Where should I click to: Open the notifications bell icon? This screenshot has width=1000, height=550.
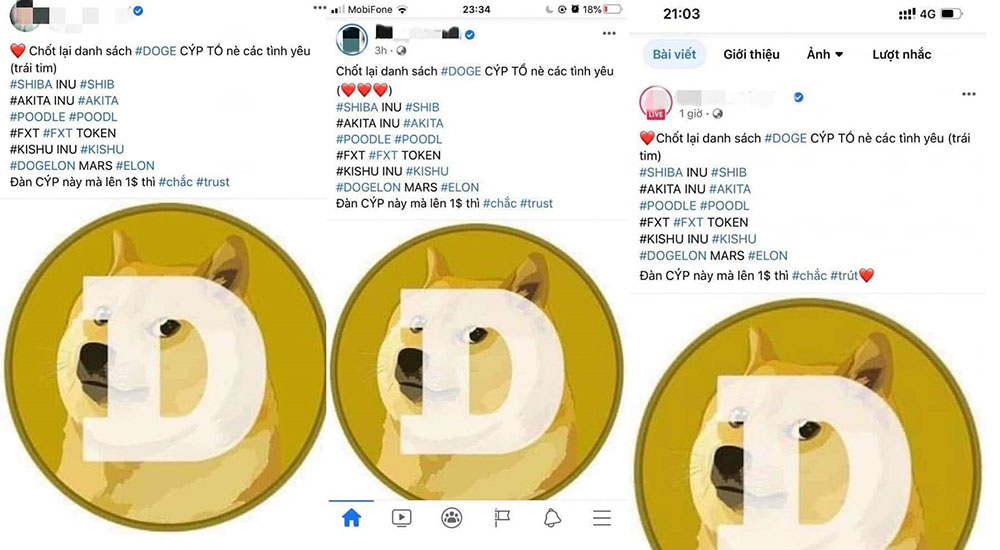[552, 517]
